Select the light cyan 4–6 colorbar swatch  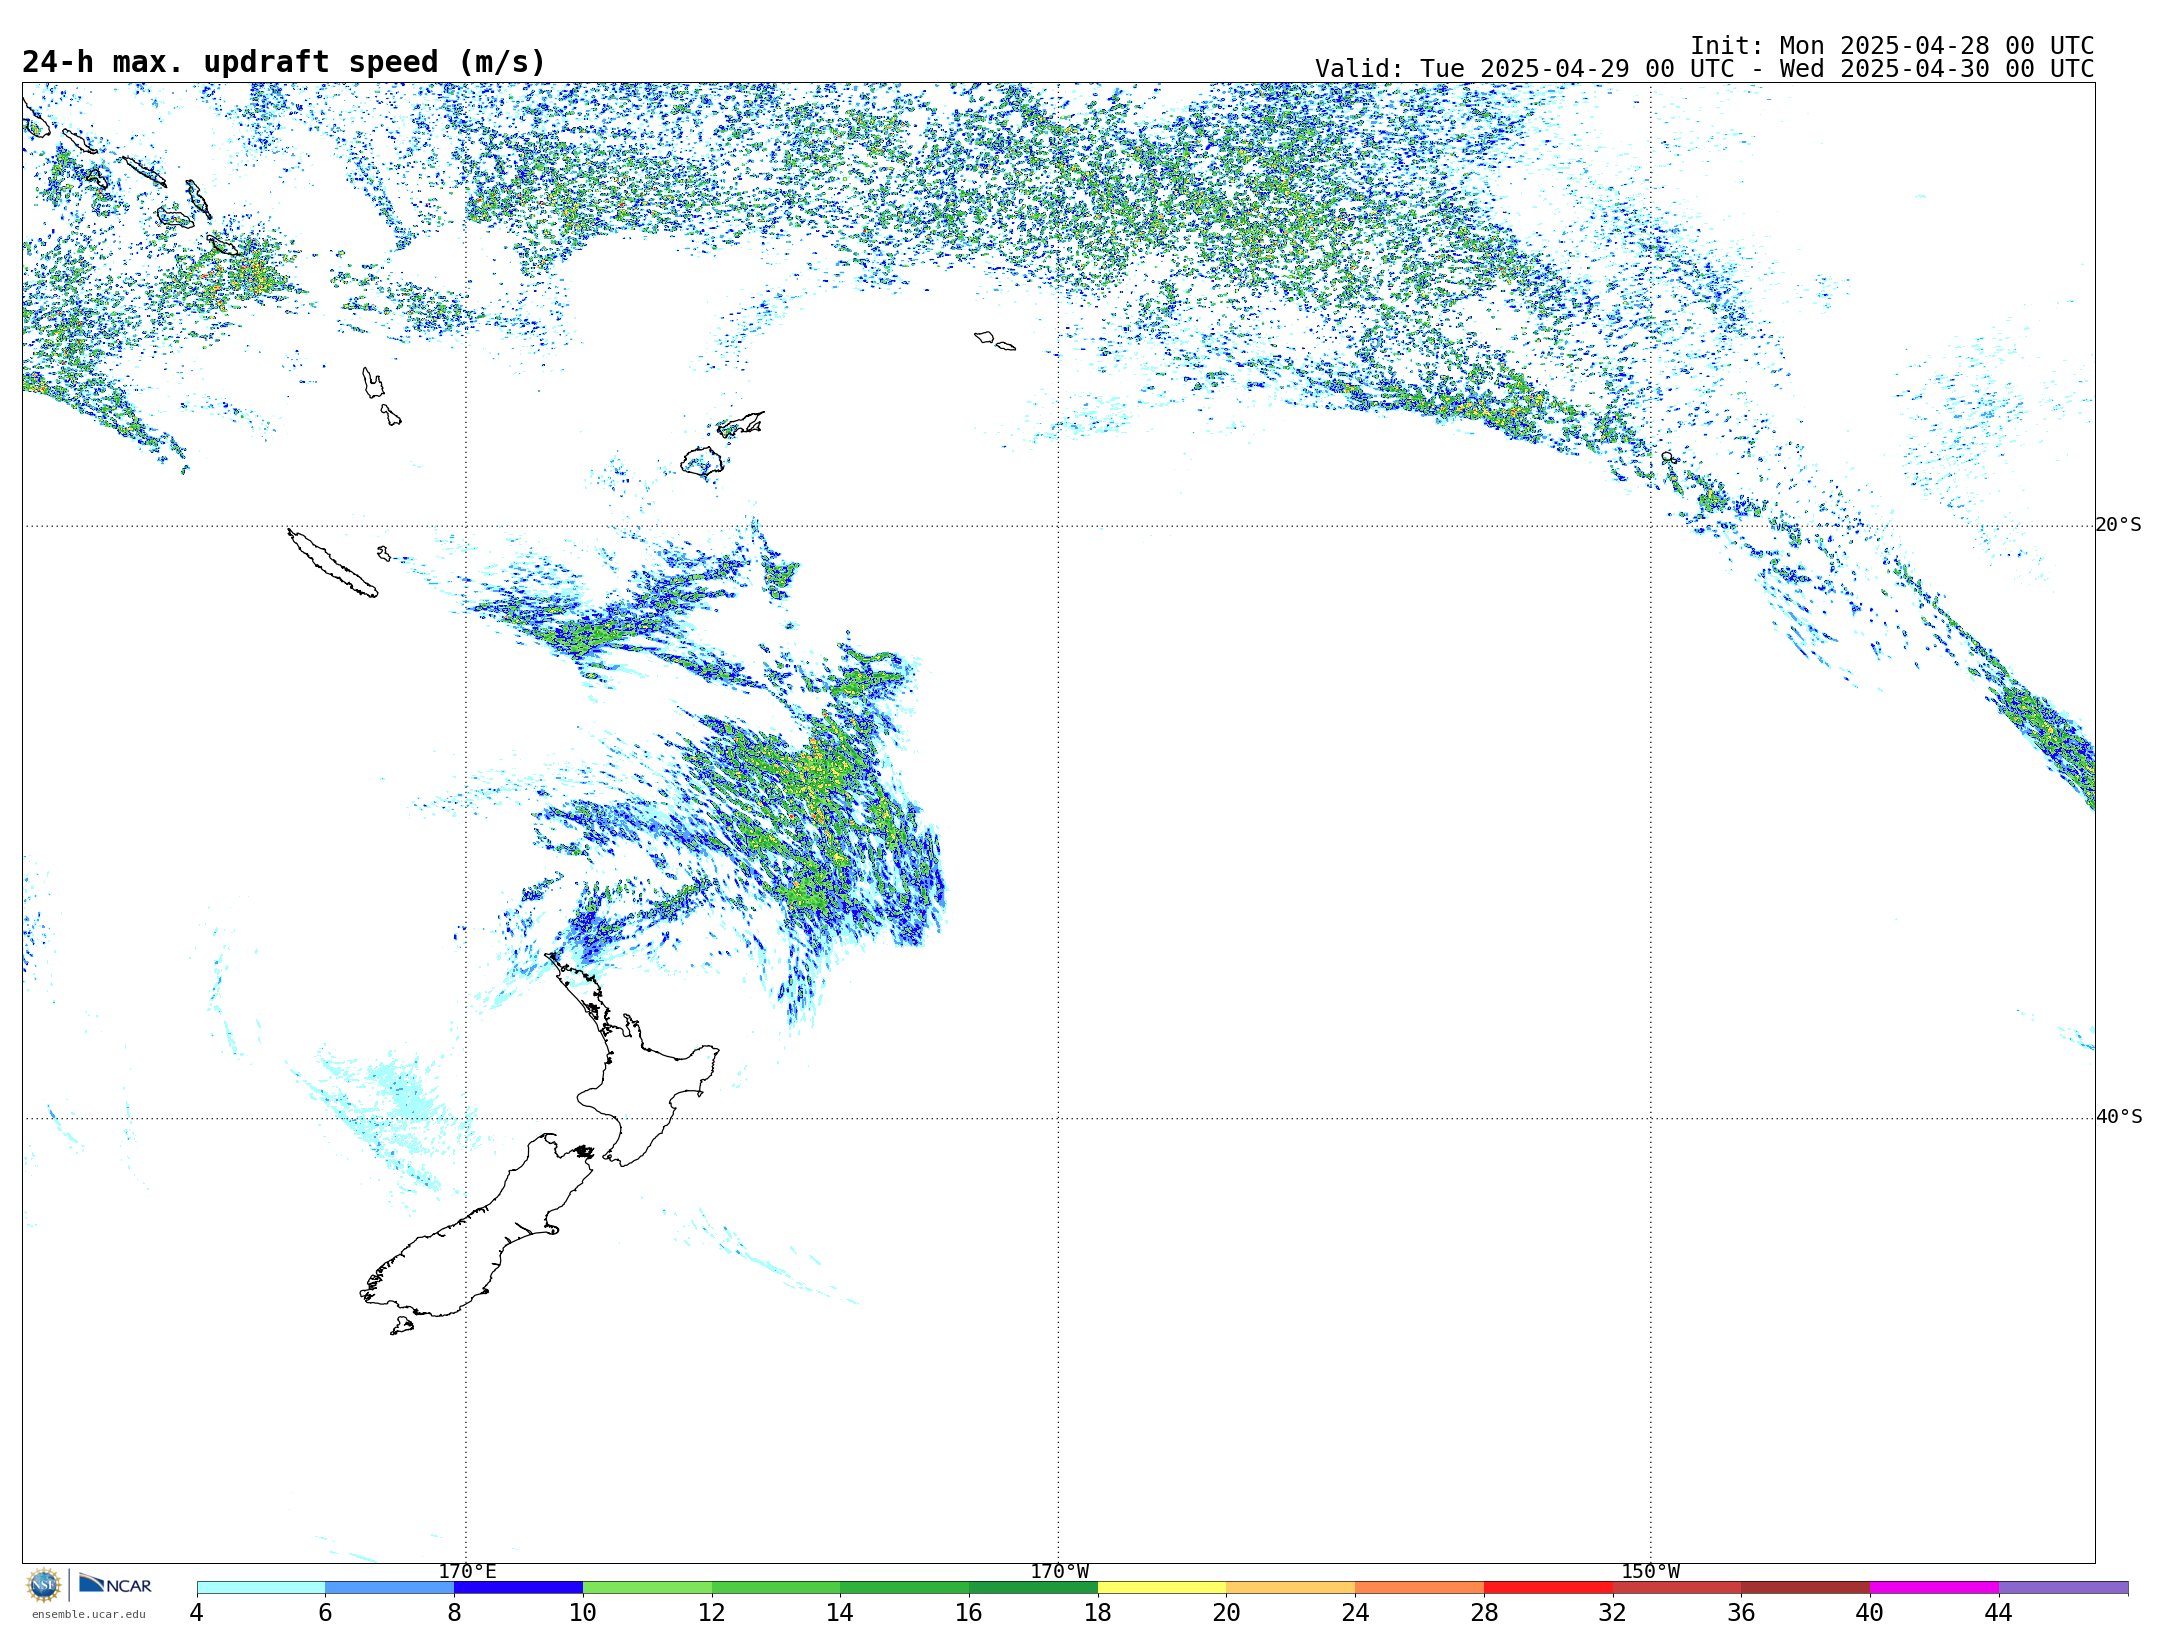[261, 1588]
